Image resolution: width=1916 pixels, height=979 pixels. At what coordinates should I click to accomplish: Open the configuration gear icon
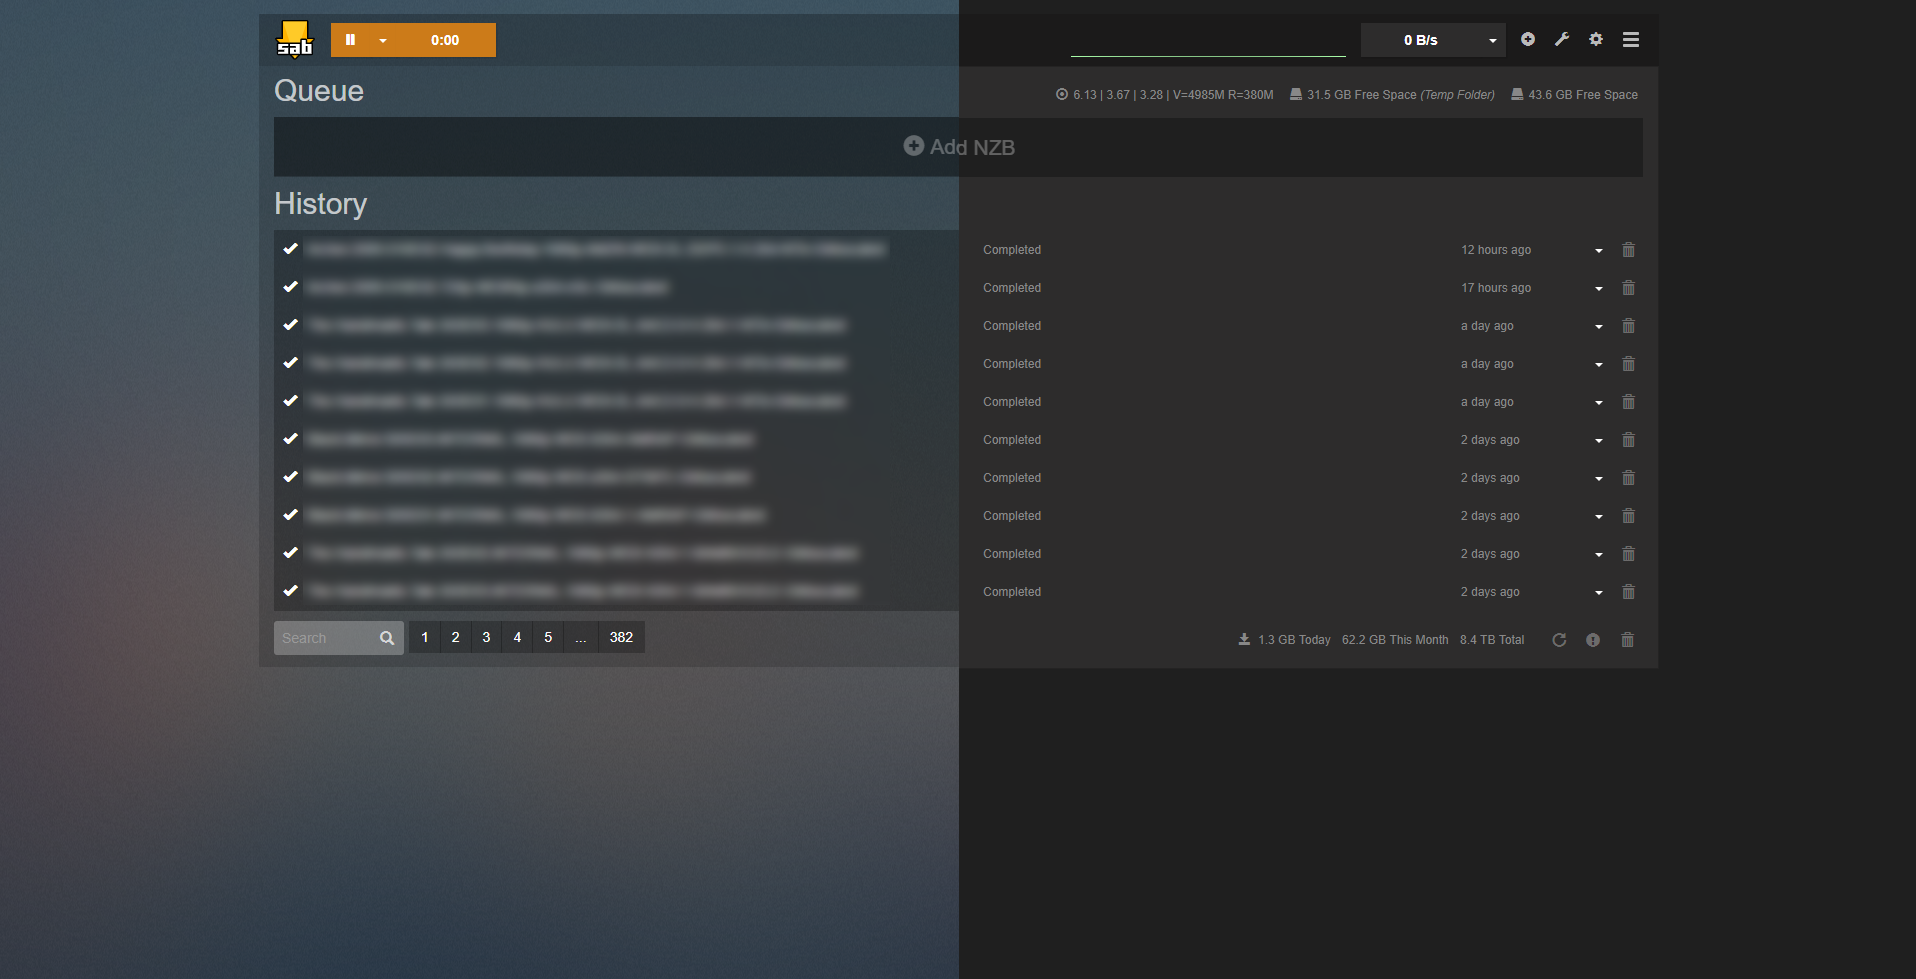click(1596, 39)
